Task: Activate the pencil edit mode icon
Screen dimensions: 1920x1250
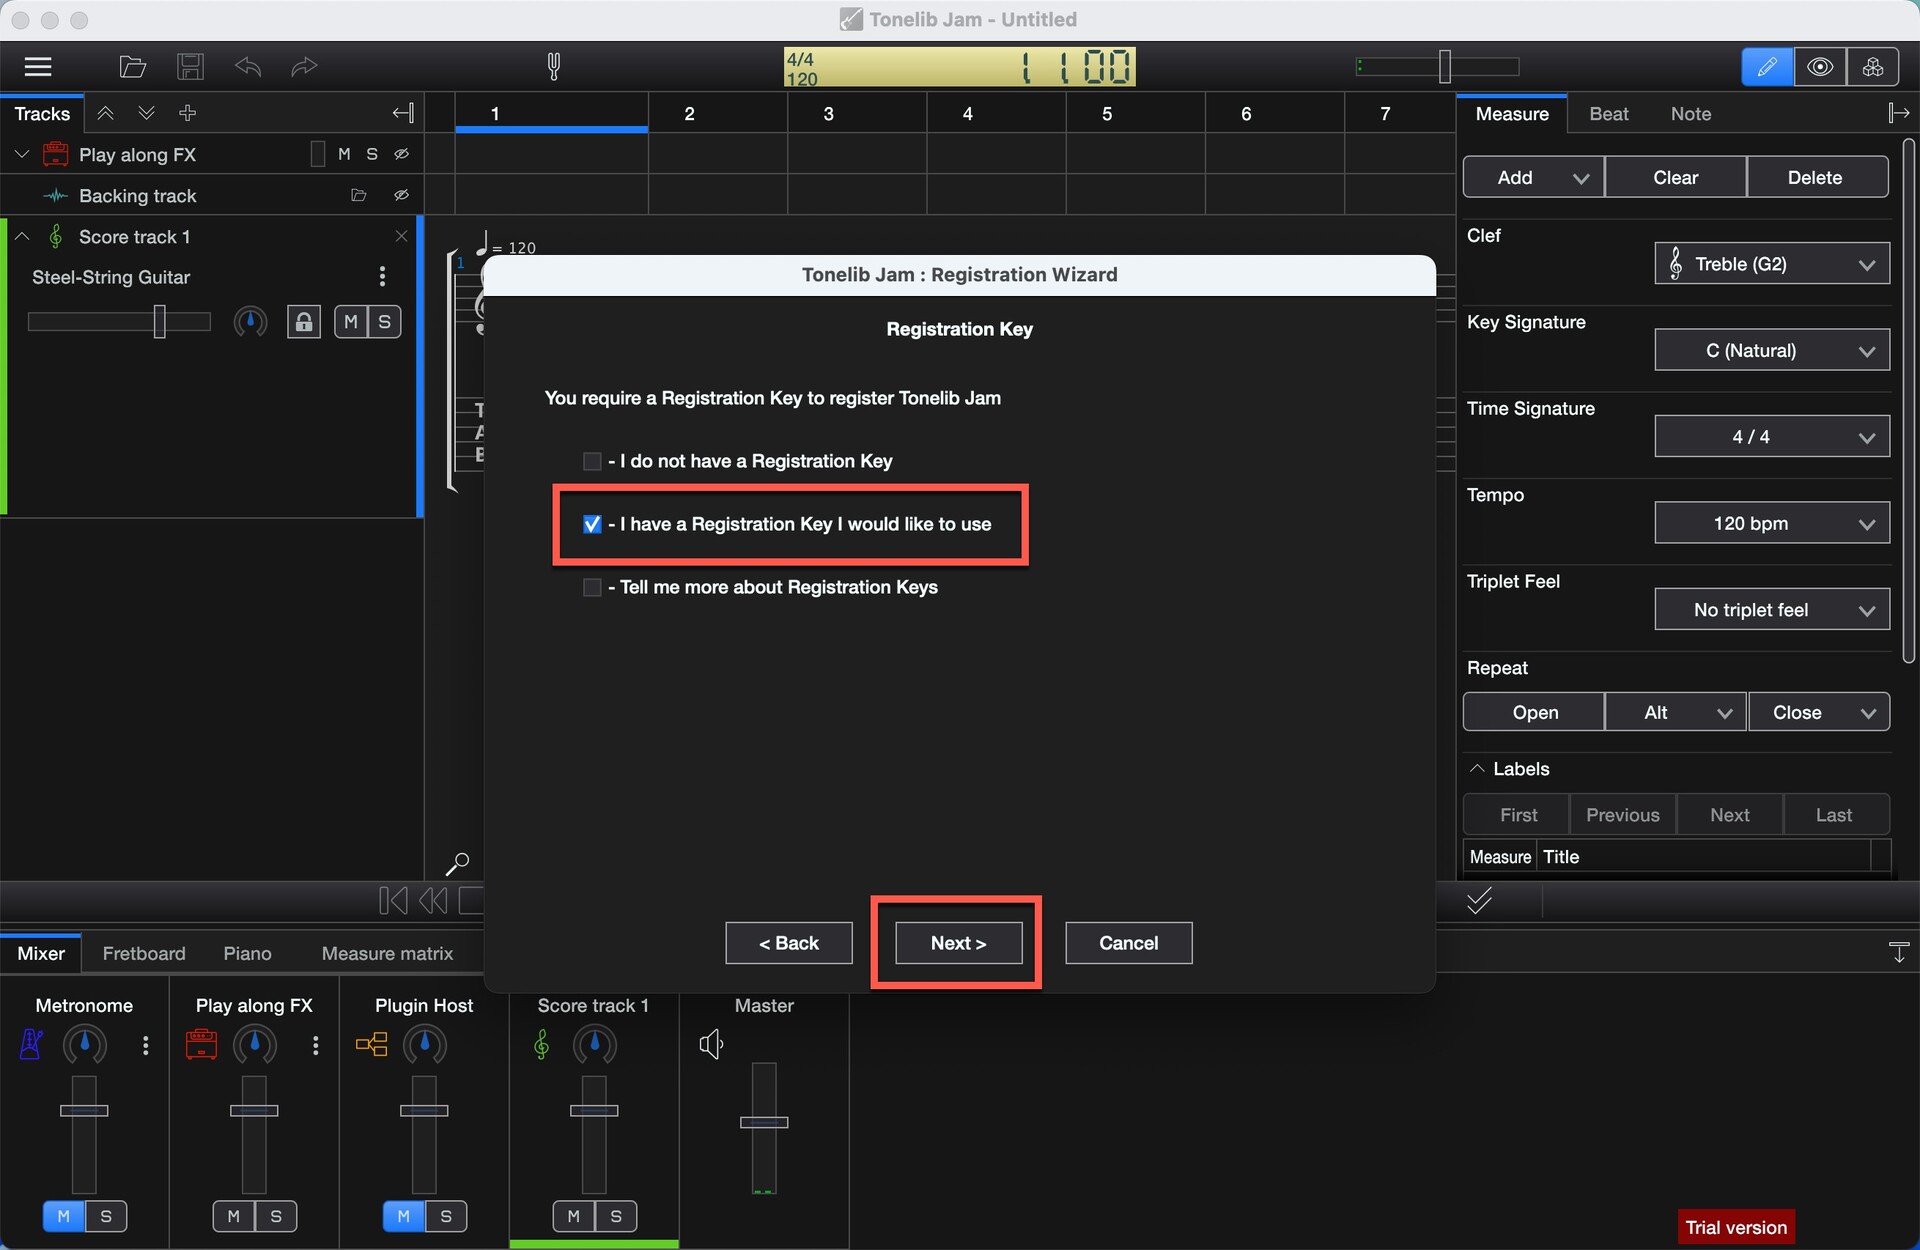Action: coord(1767,67)
